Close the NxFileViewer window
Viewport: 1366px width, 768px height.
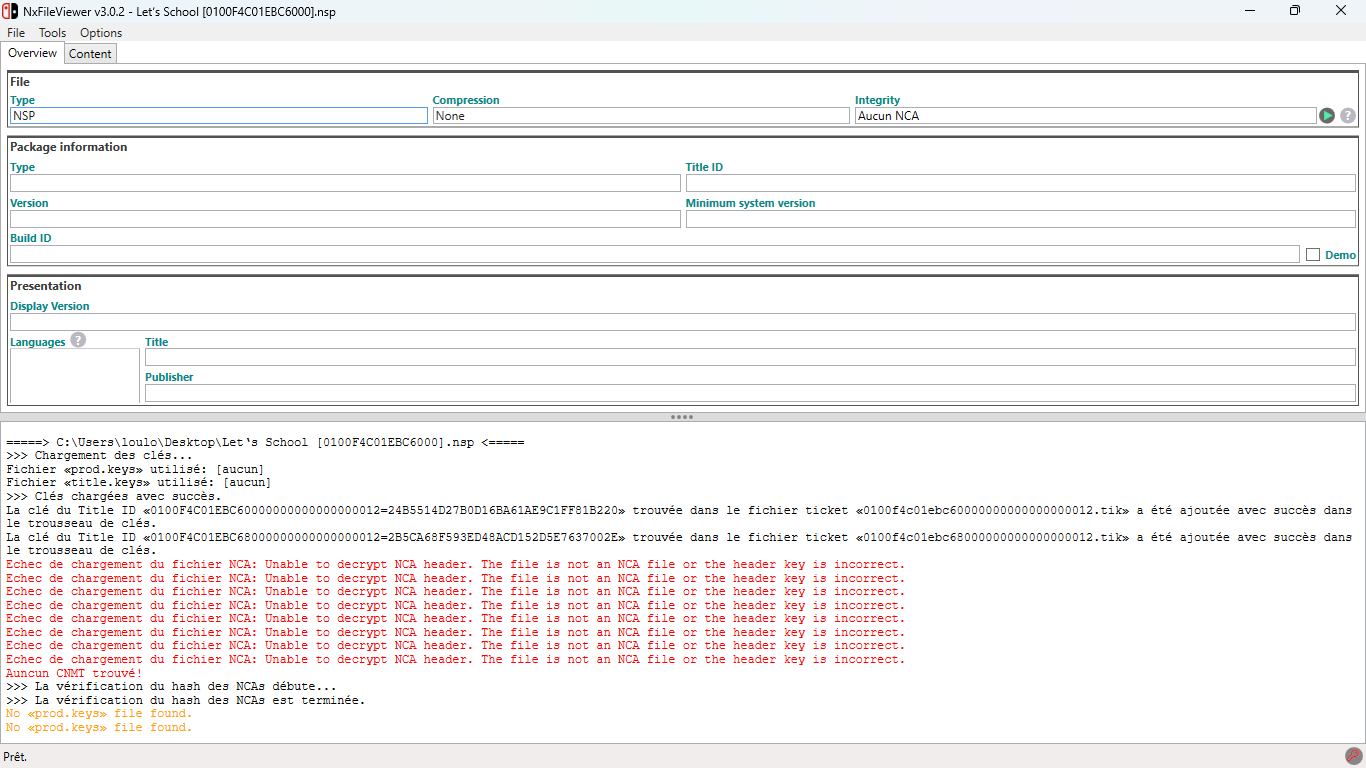(1341, 10)
